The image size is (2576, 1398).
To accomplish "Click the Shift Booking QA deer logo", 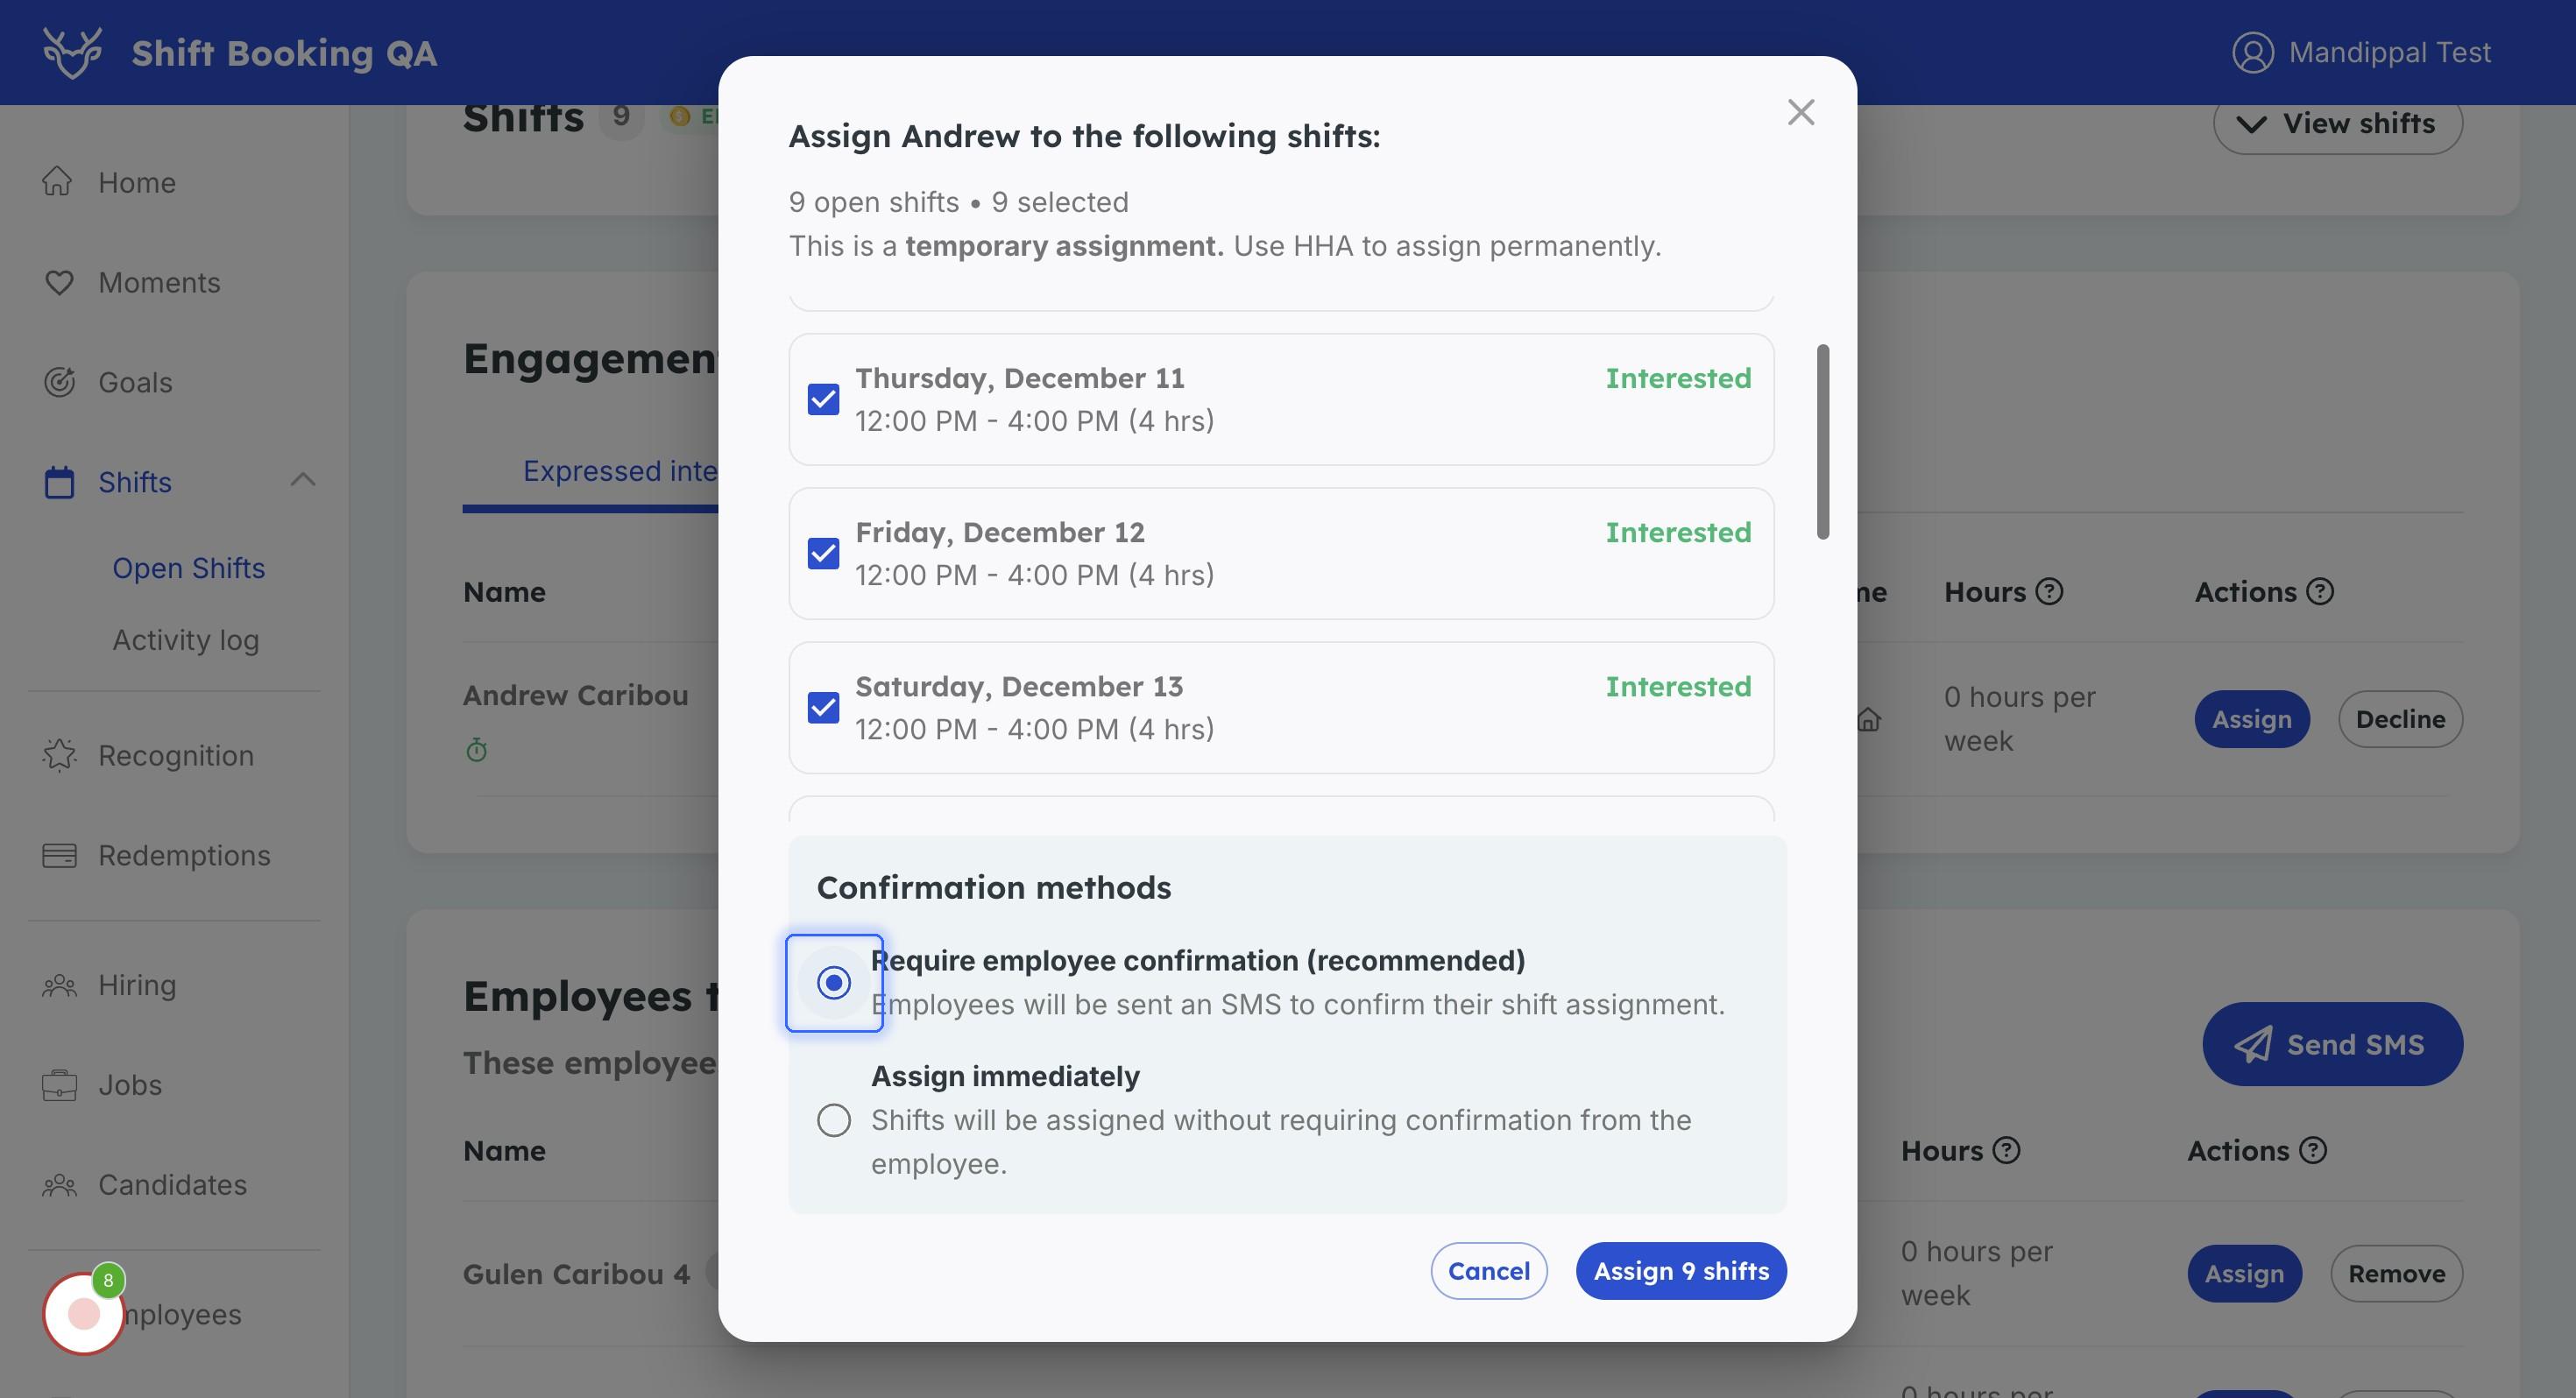I will click(72, 52).
